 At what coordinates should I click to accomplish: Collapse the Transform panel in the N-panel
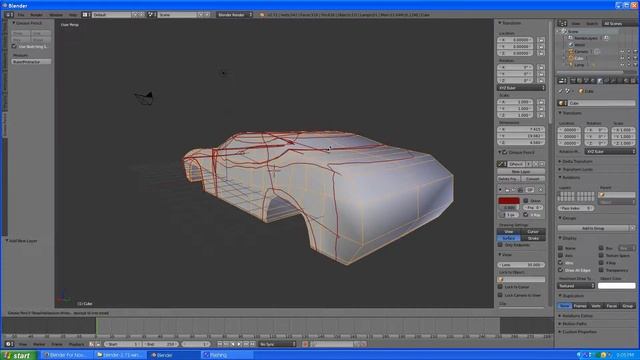(510, 23)
